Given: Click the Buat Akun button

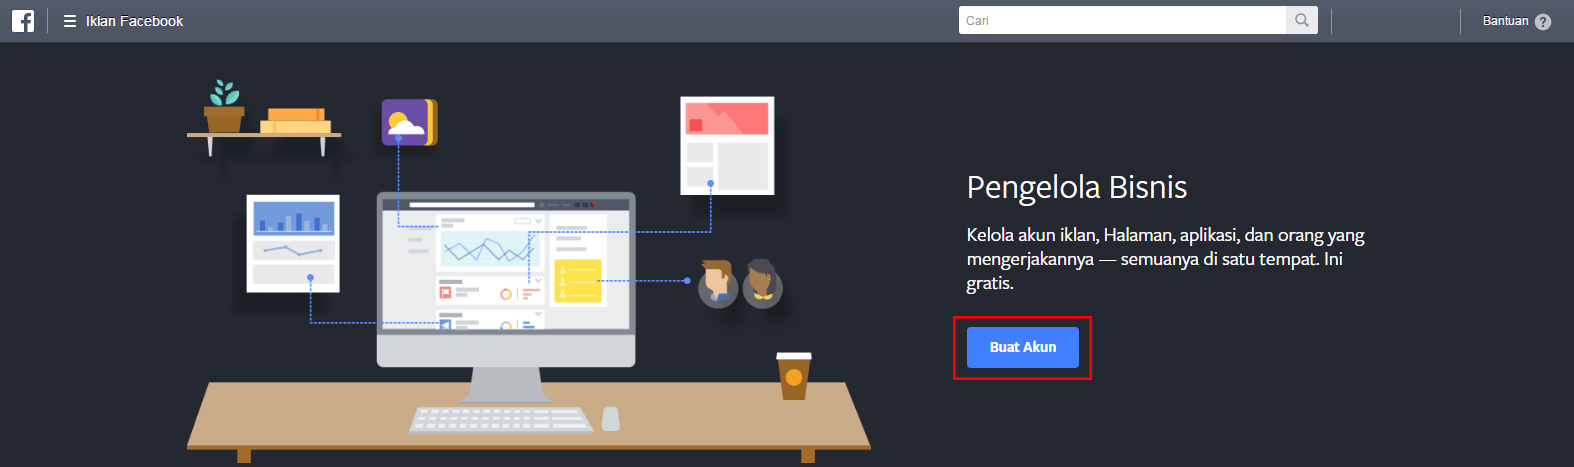Looking at the screenshot, I should pos(1022,347).
